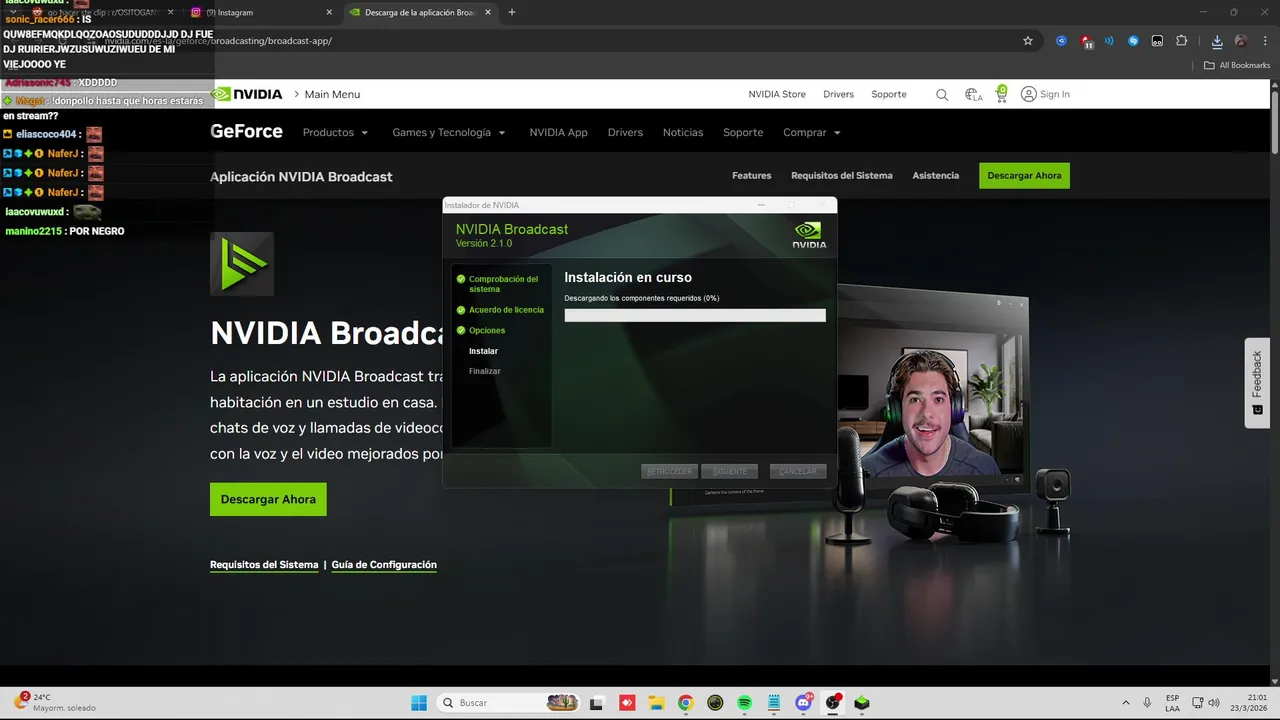The width and height of the screenshot is (1280, 720).
Task: Click the installer download progress bar
Action: point(695,315)
